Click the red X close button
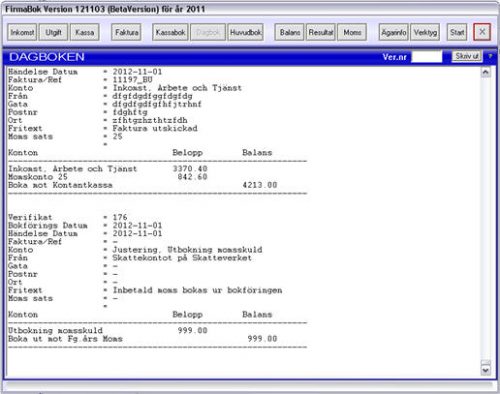This screenshot has height=394, width=500. [x=482, y=32]
